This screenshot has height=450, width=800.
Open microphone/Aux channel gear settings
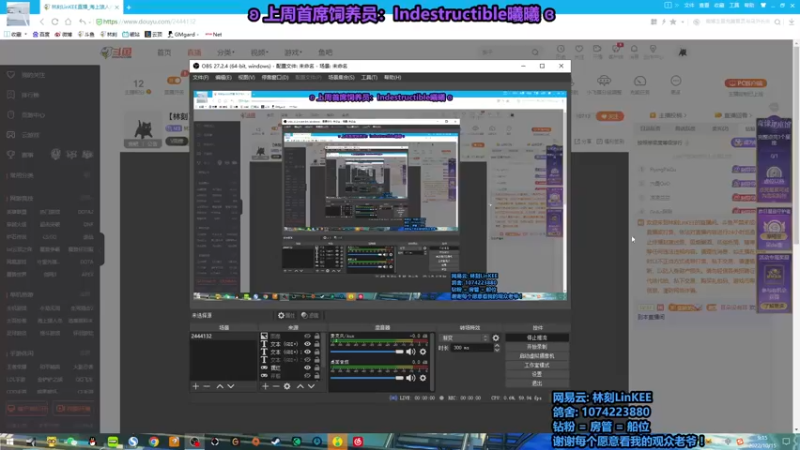tap(422, 352)
